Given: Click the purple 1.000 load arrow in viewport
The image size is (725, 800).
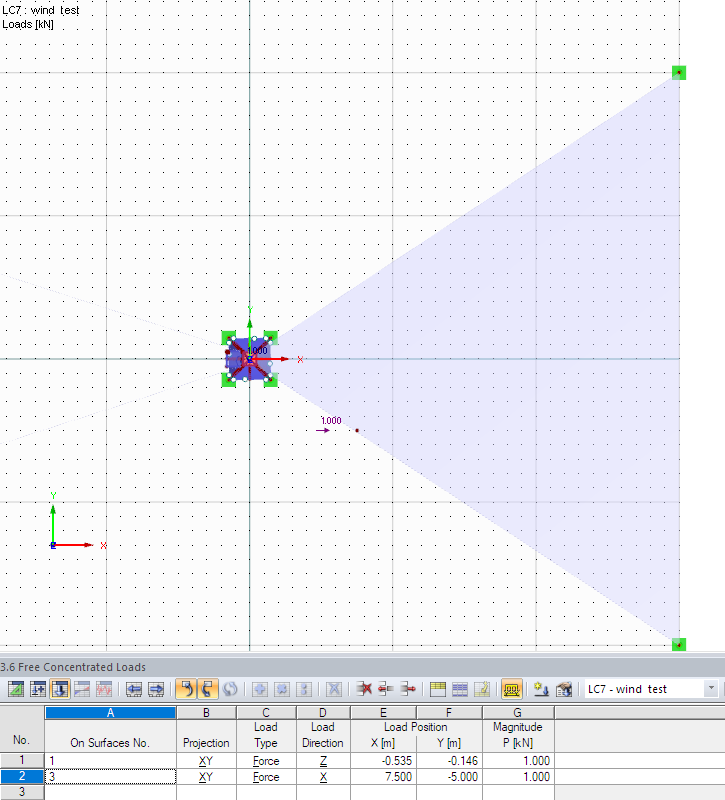Looking at the screenshot, I should (323, 431).
